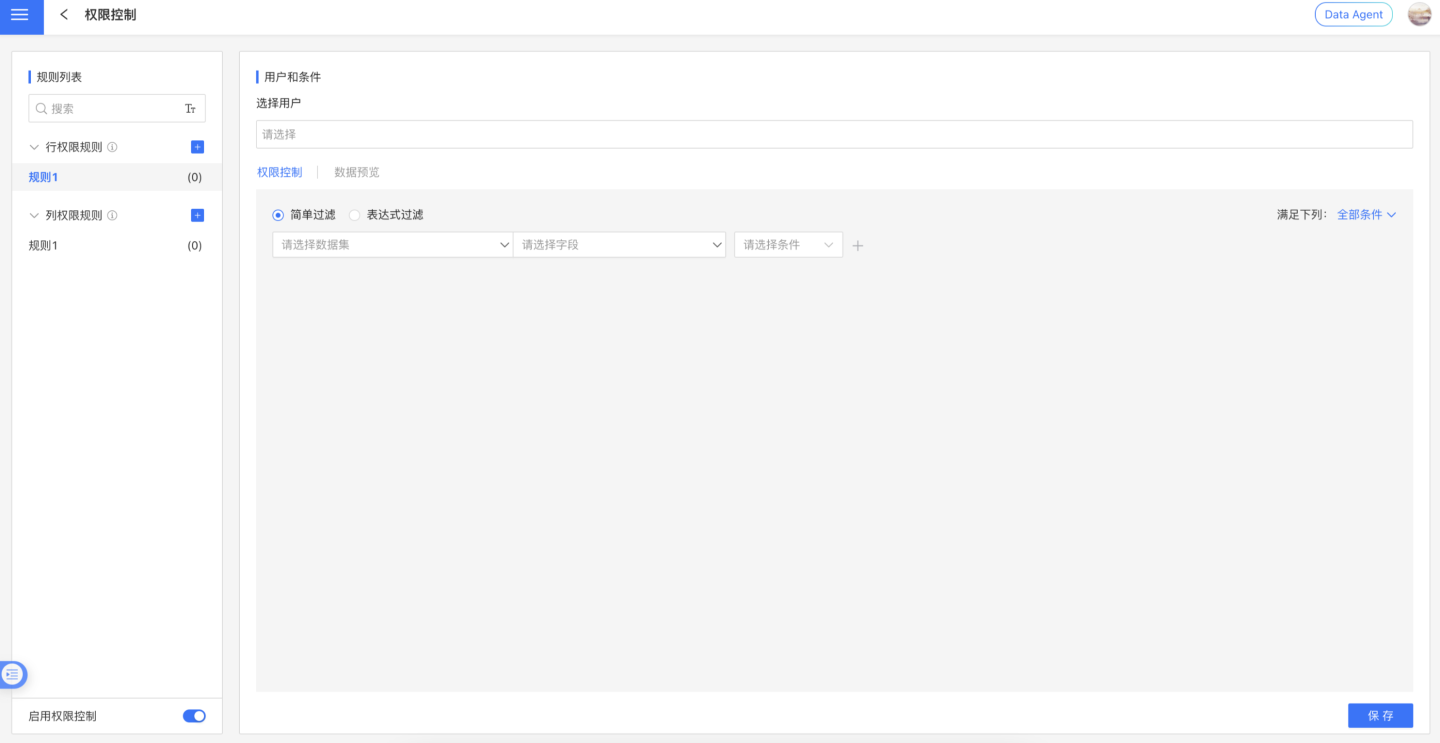1440x743 pixels.
Task: Add a new 行权限规则 with plus icon
Action: (x=197, y=147)
